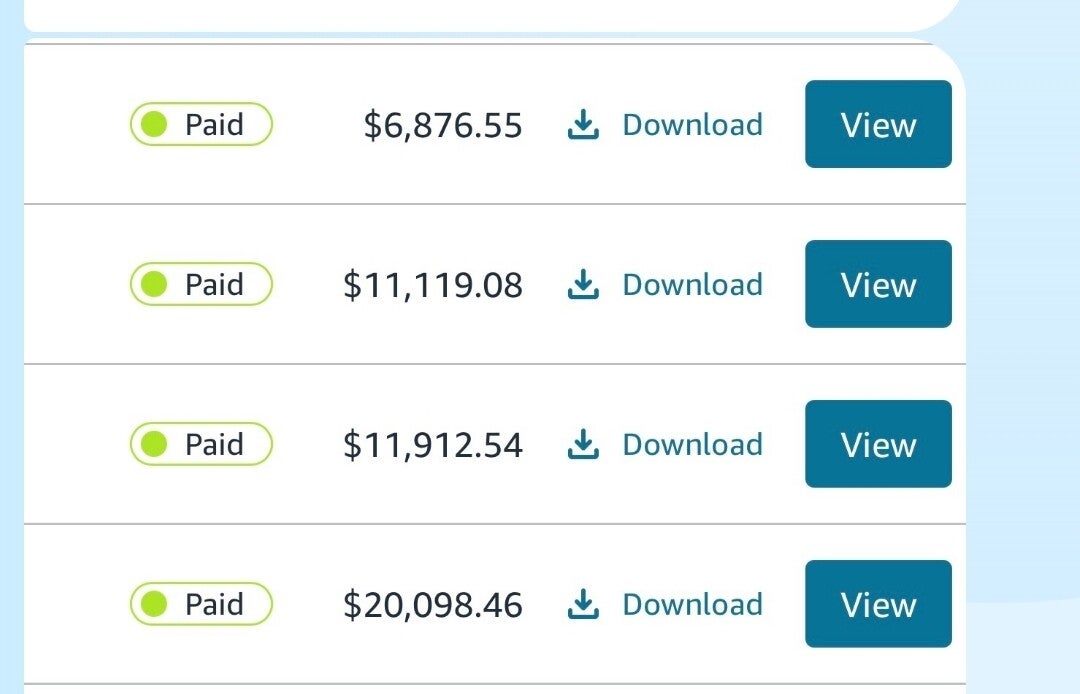Screen dimensions: 1080x694
Task: Click Paid label on $11,119.08 row
Action: click(x=214, y=285)
